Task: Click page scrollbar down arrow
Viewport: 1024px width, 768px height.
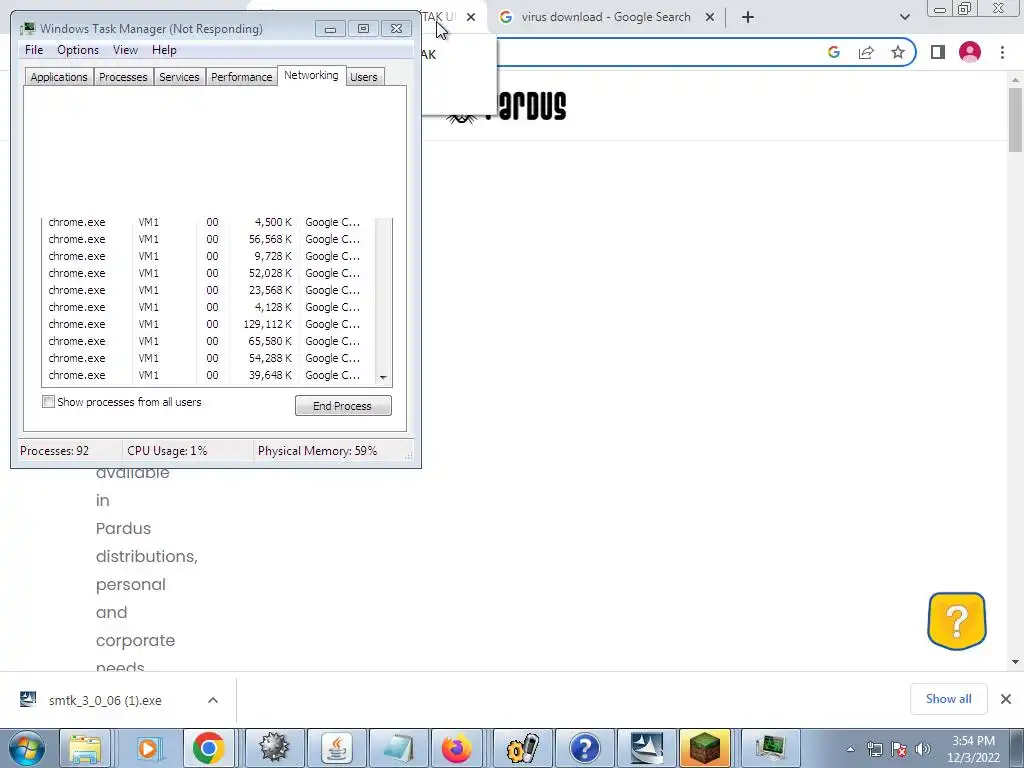Action: pos(1015,662)
